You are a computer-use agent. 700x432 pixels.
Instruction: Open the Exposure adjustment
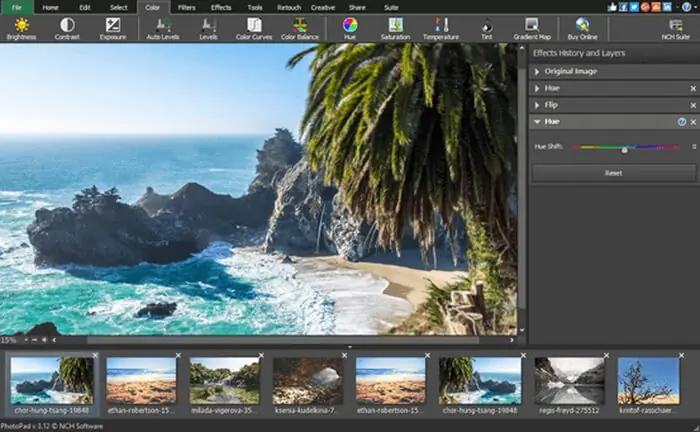tap(113, 24)
